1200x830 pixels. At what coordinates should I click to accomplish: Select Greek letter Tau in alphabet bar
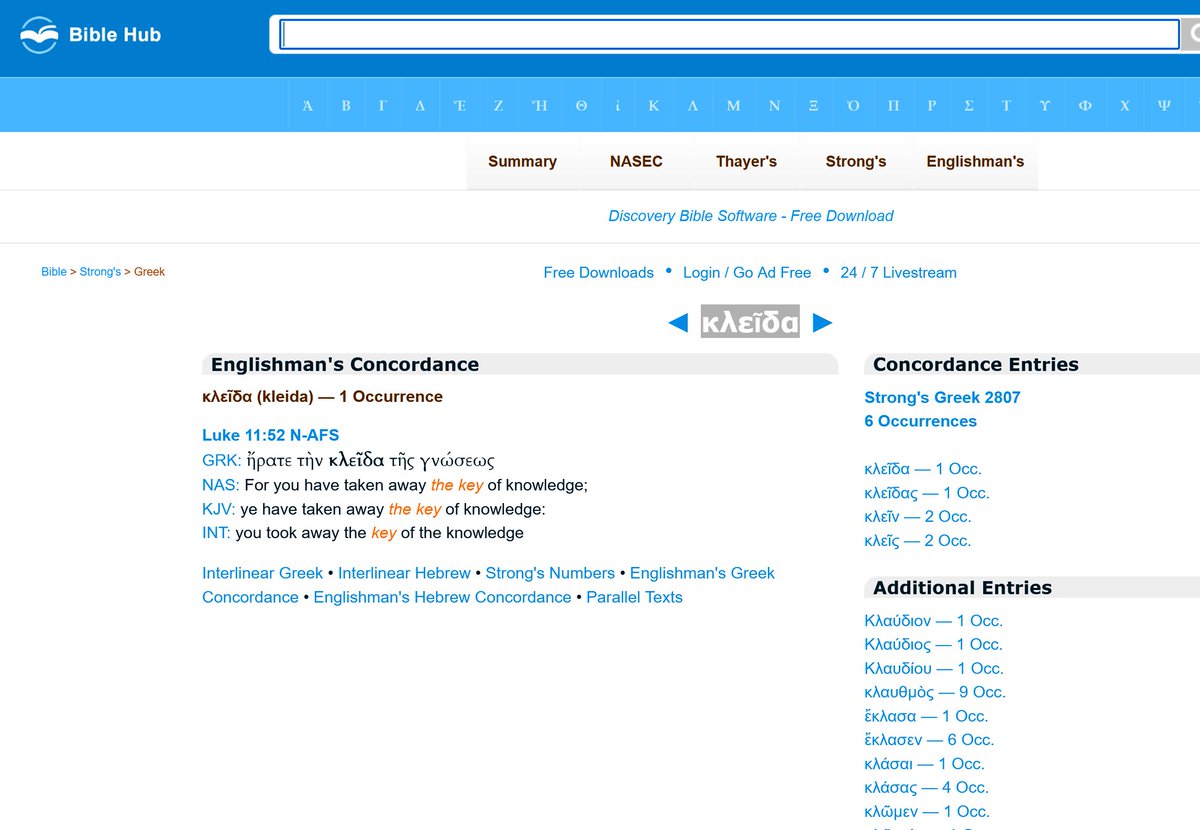click(1006, 105)
